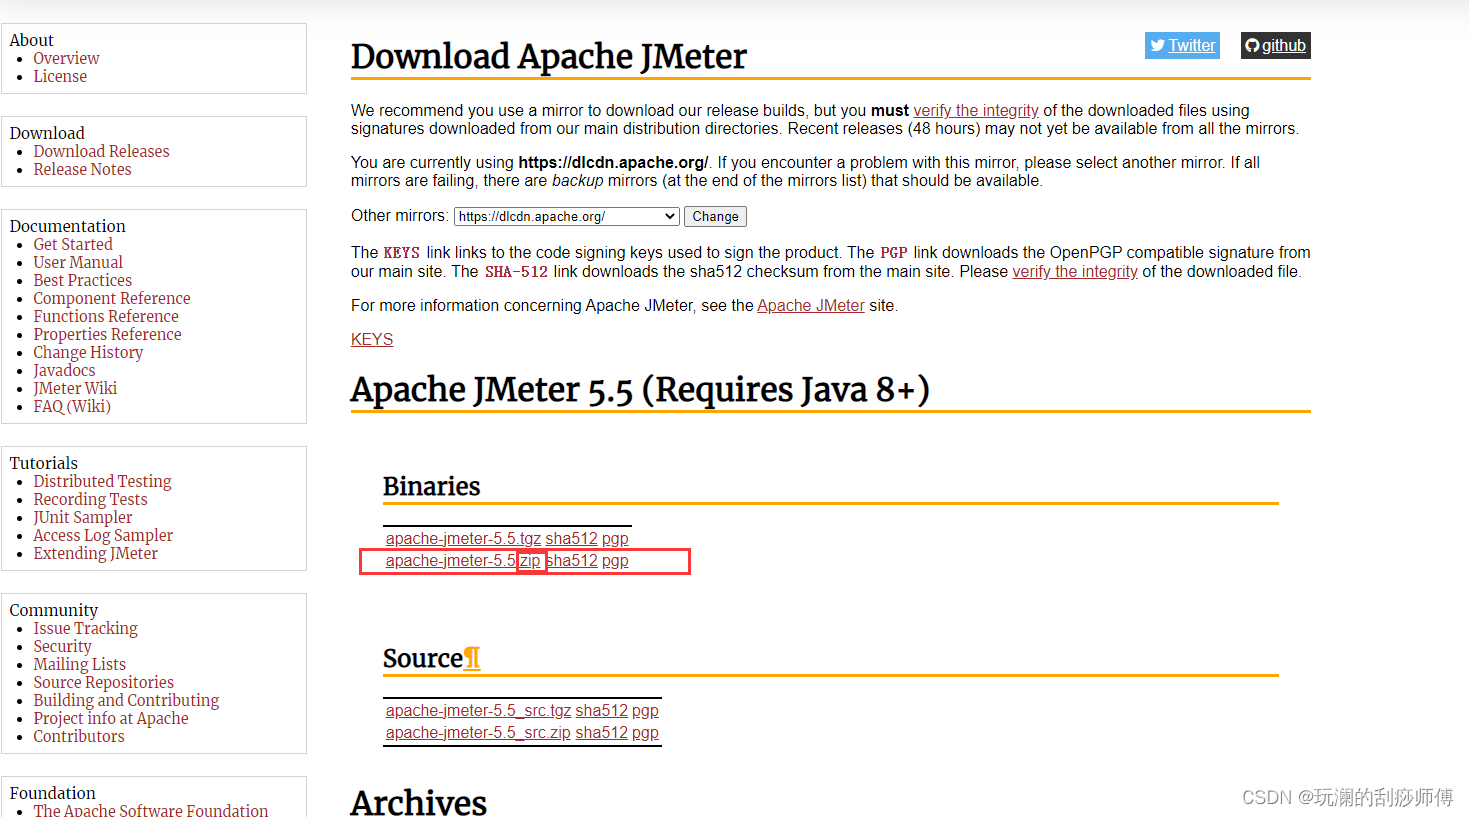Open the Best Practices documentation

click(82, 280)
